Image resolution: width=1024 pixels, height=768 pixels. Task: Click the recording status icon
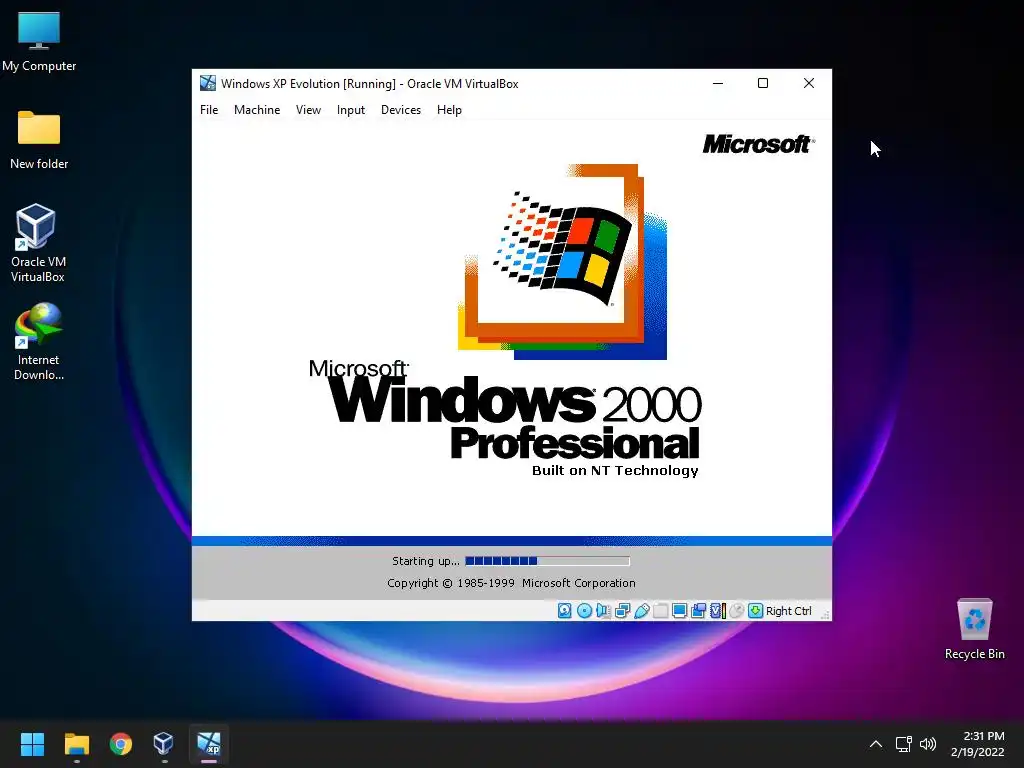pyautogui.click(x=699, y=611)
